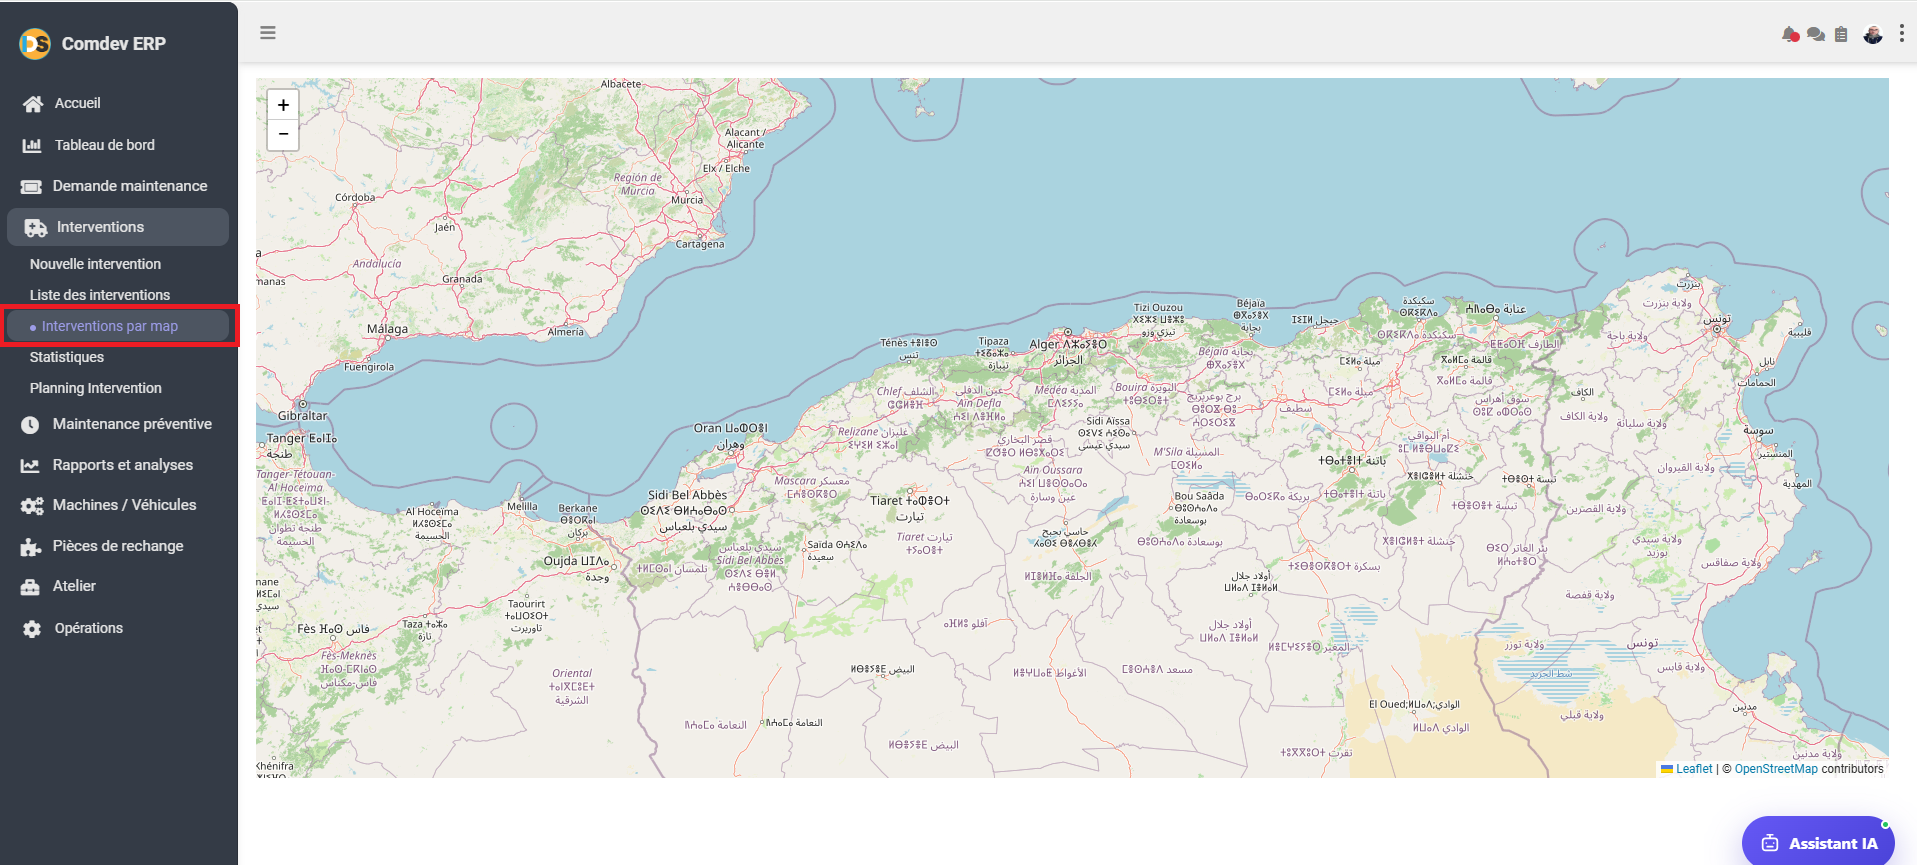Viewport: 1917px width, 865px height.
Task: Toggle the sidebar hamburger menu
Action: 268,33
